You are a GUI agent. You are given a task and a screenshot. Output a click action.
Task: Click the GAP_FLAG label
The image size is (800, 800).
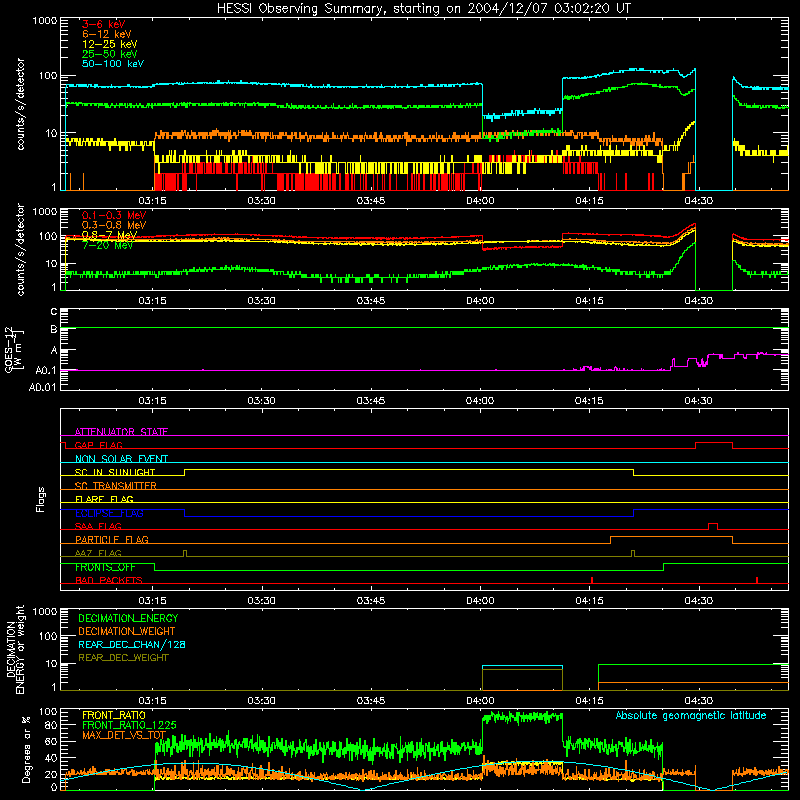coord(98,445)
